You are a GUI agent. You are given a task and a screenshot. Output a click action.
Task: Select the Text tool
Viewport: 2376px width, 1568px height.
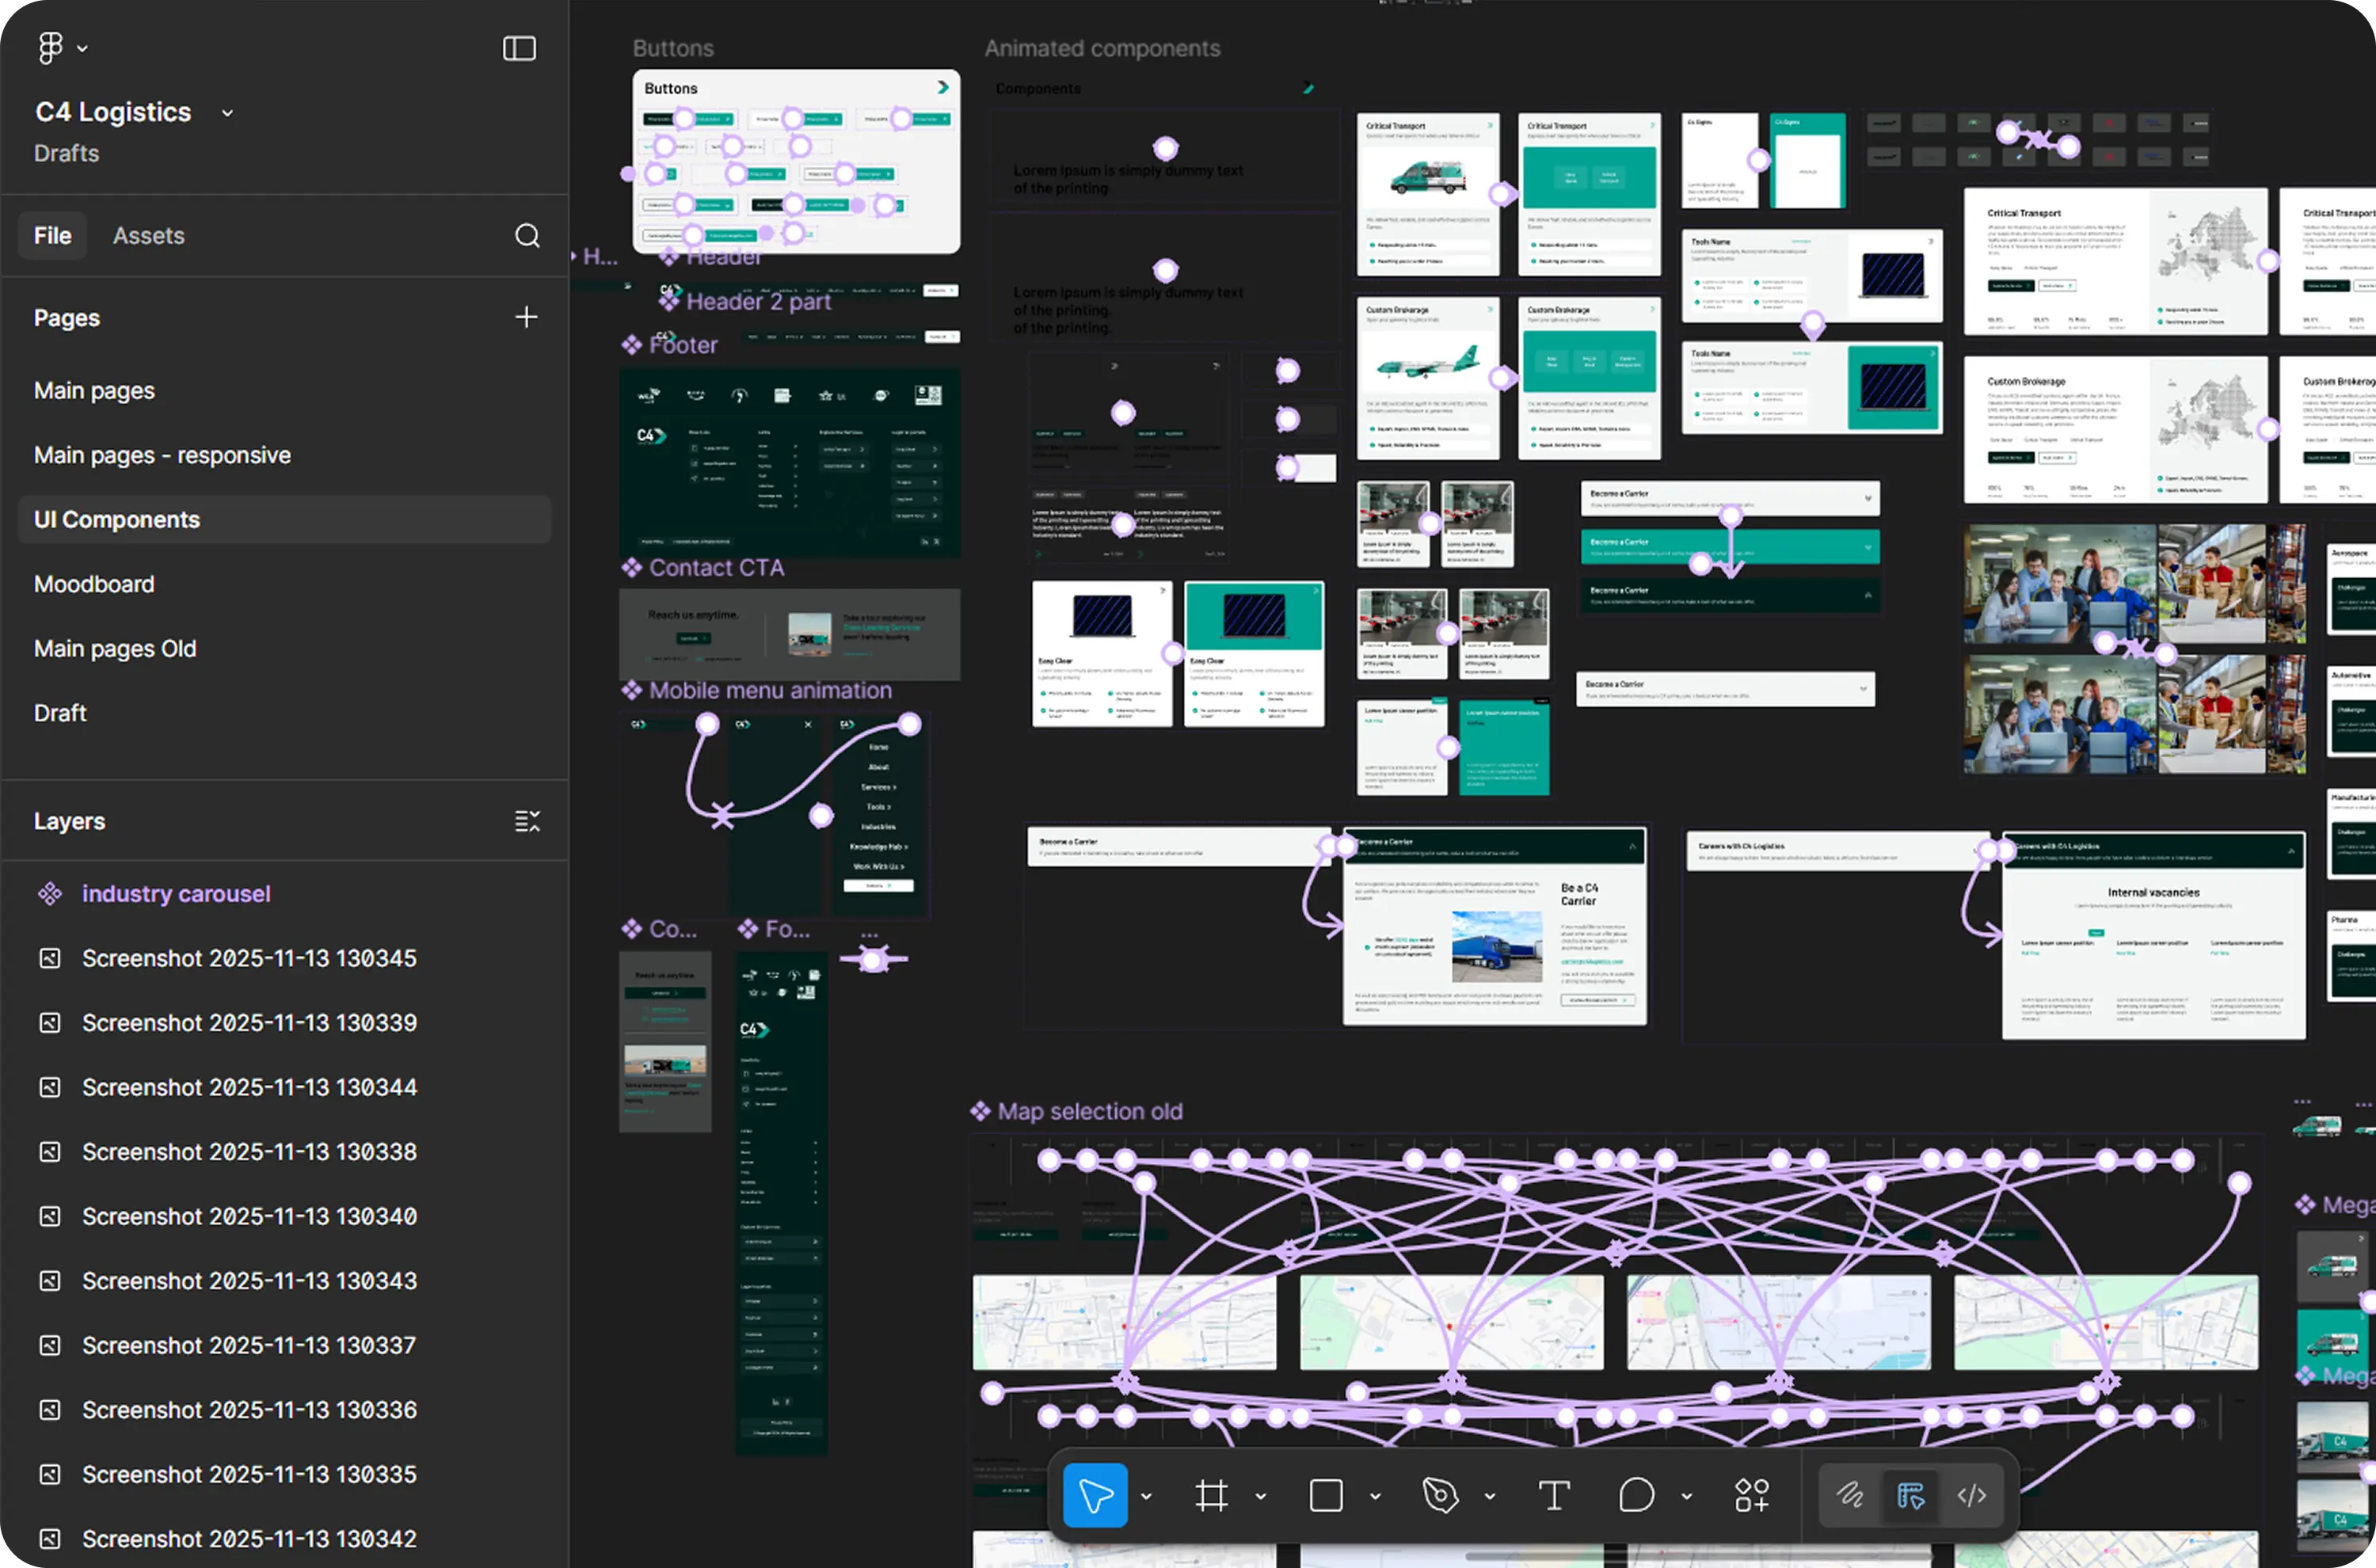click(x=1554, y=1495)
